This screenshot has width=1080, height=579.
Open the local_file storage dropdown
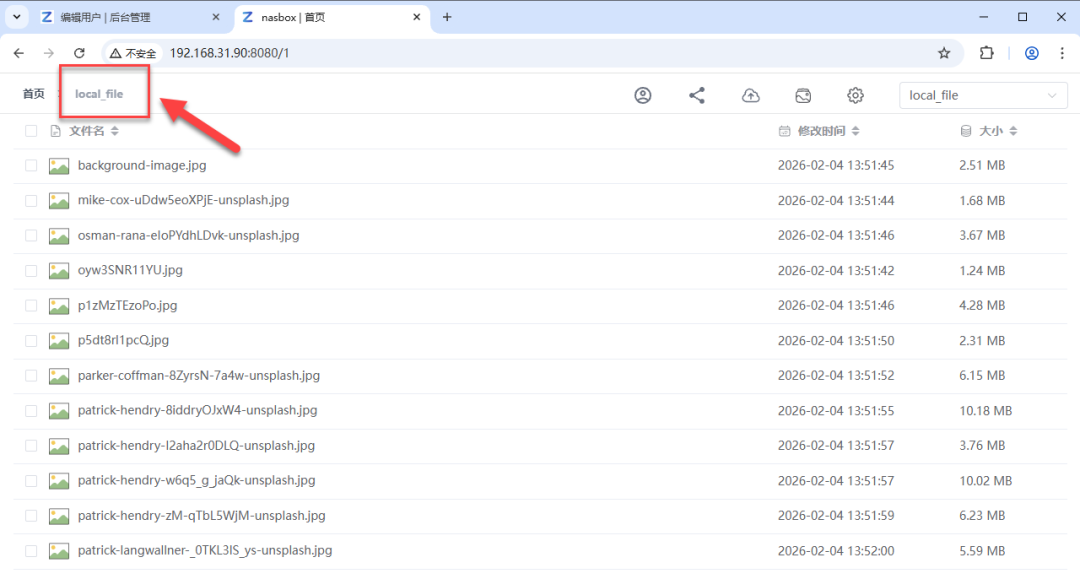(983, 96)
